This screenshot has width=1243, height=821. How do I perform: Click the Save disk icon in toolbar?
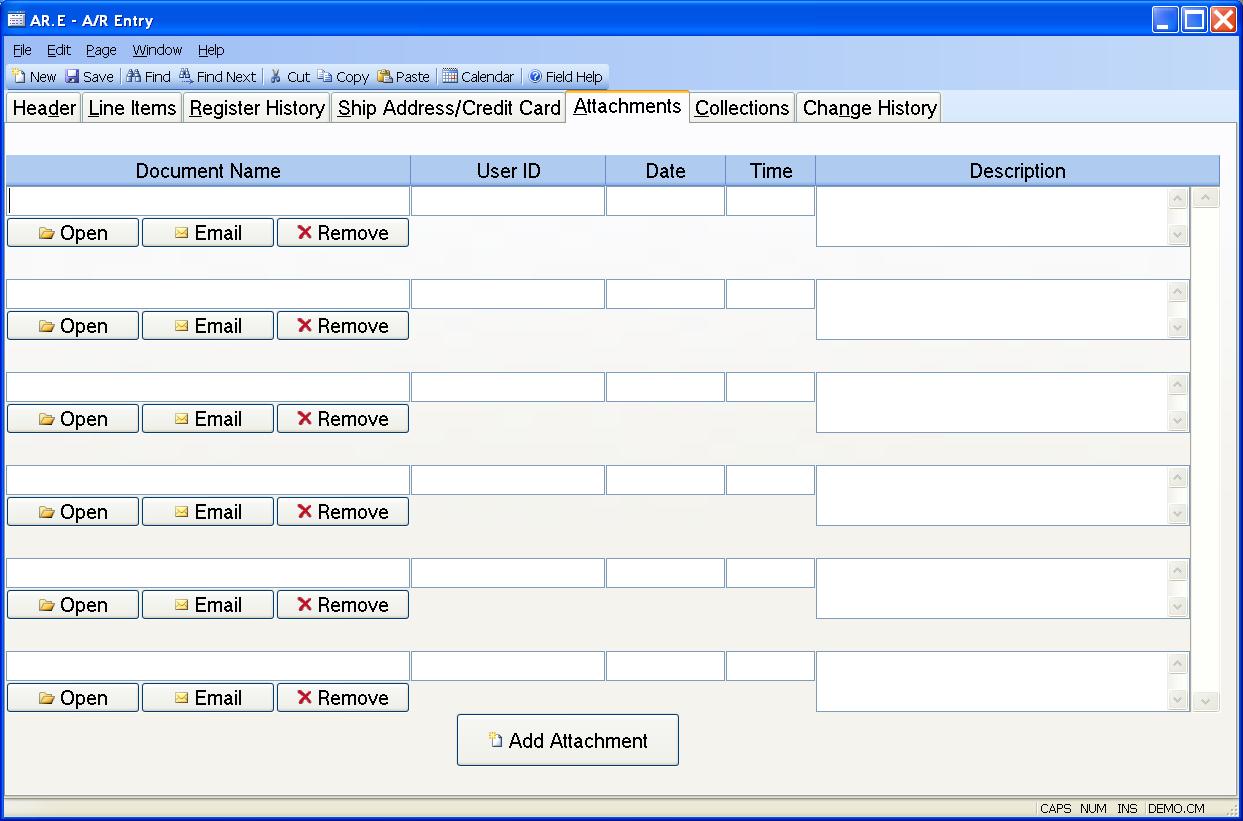[72, 77]
